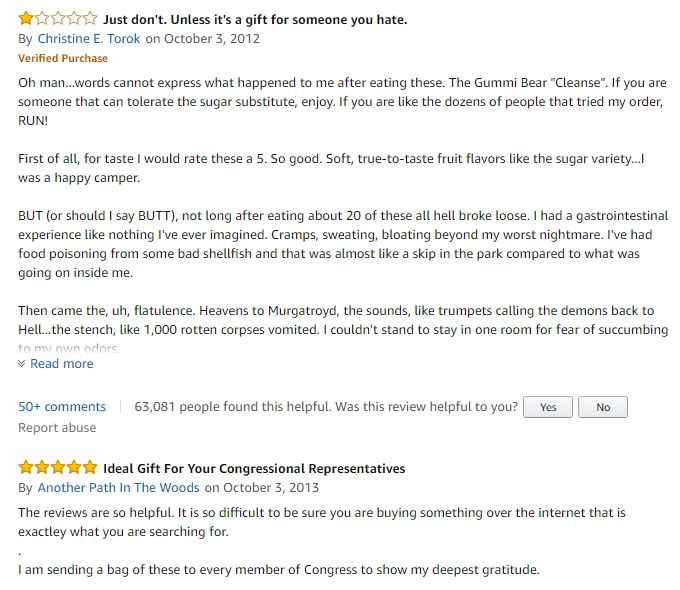
Task: Click the Verified Purchase label
Action: point(63,58)
